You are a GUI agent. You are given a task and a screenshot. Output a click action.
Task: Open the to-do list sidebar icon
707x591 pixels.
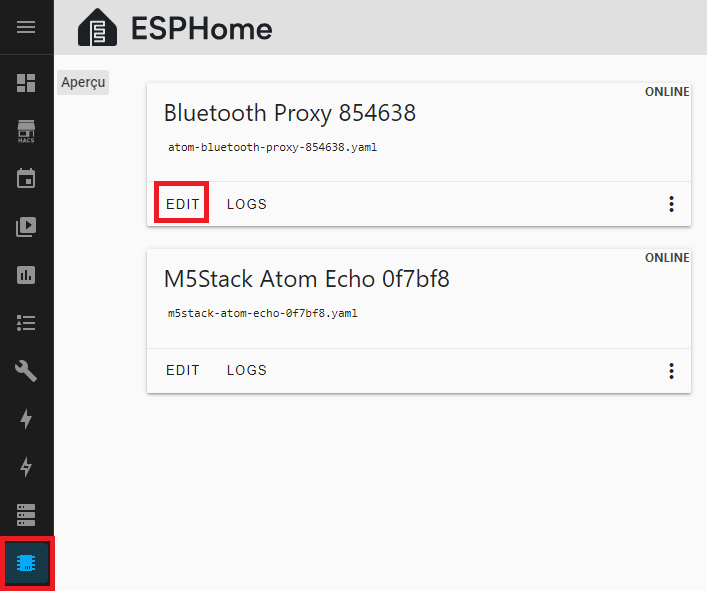coord(26,323)
